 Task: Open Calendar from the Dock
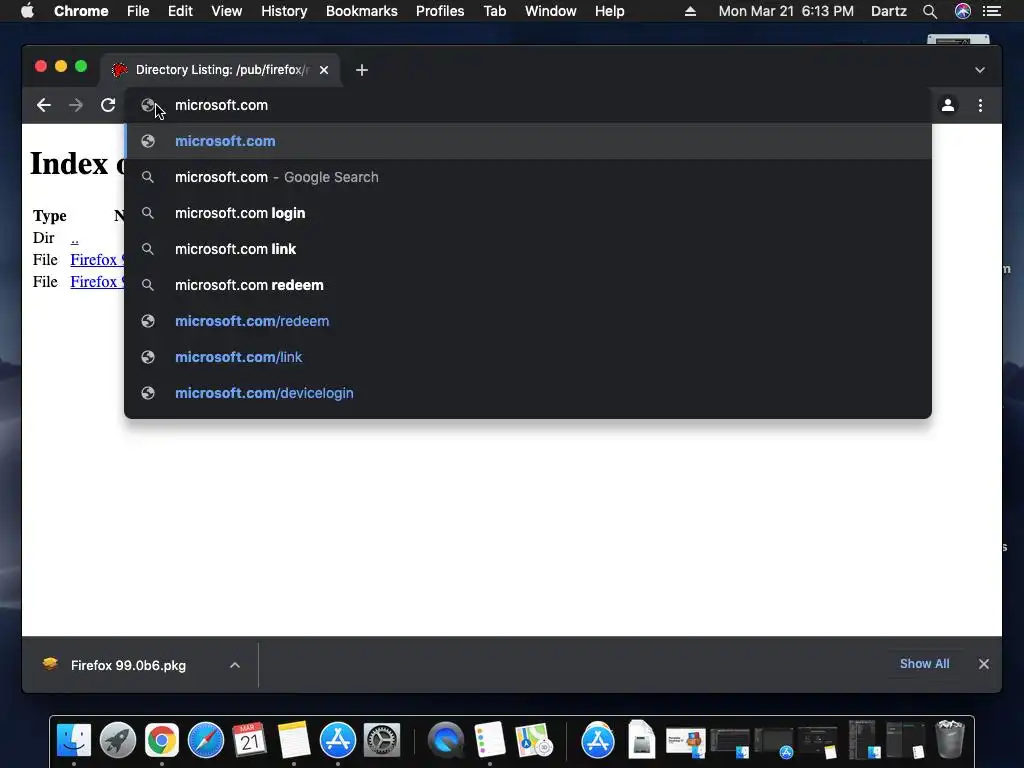point(249,740)
